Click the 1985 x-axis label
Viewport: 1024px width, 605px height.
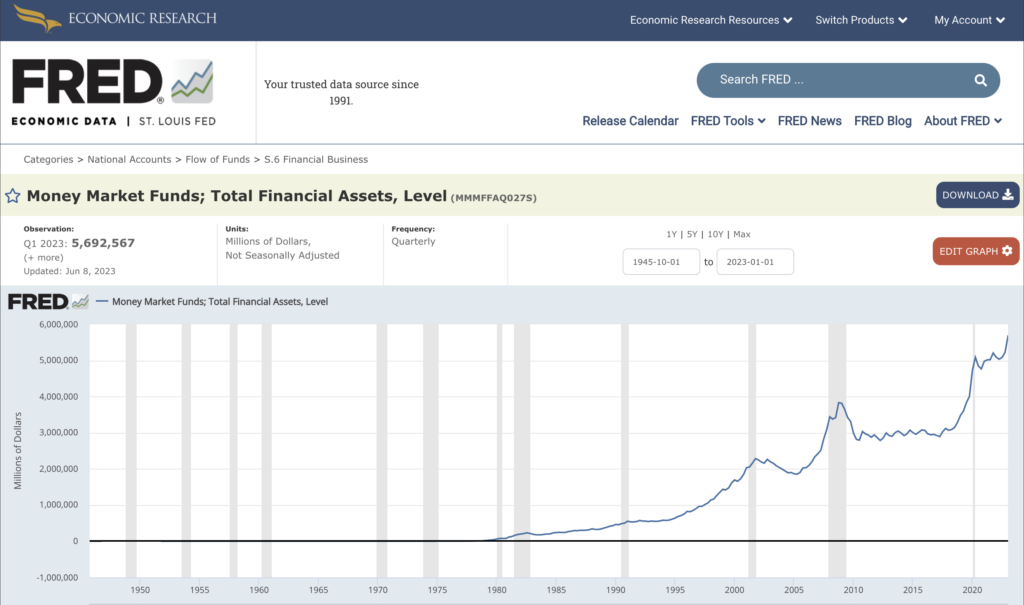point(556,590)
